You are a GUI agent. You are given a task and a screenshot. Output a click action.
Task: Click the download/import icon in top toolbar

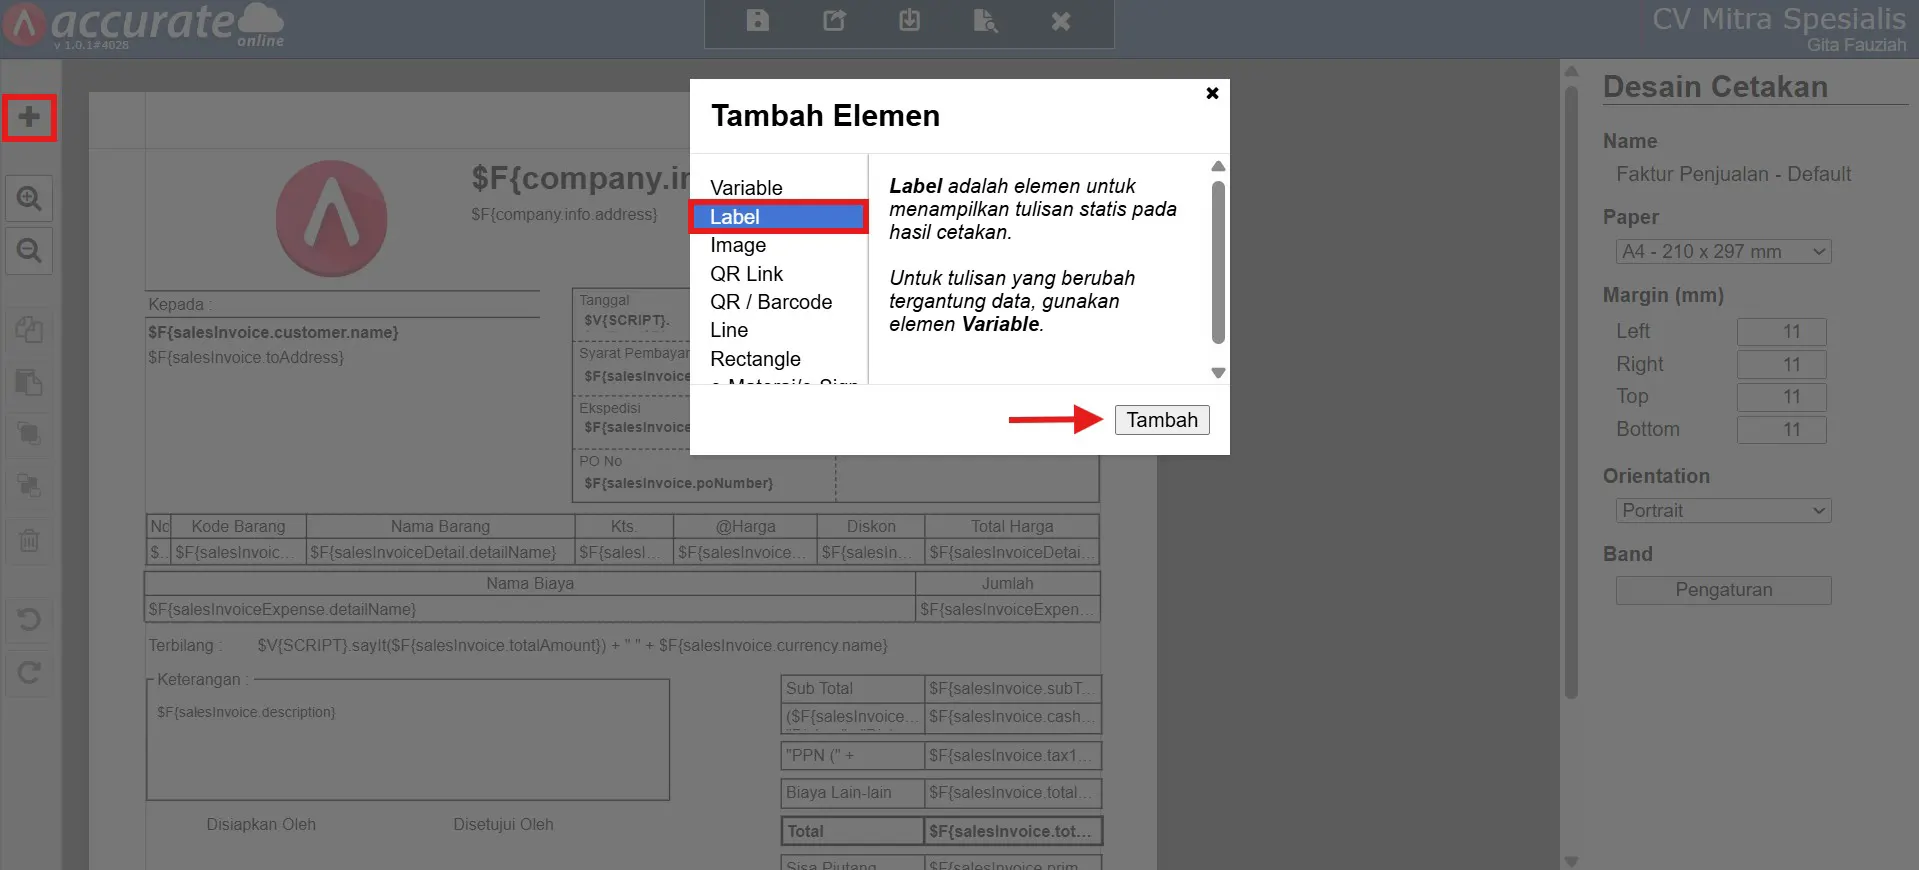coord(909,20)
